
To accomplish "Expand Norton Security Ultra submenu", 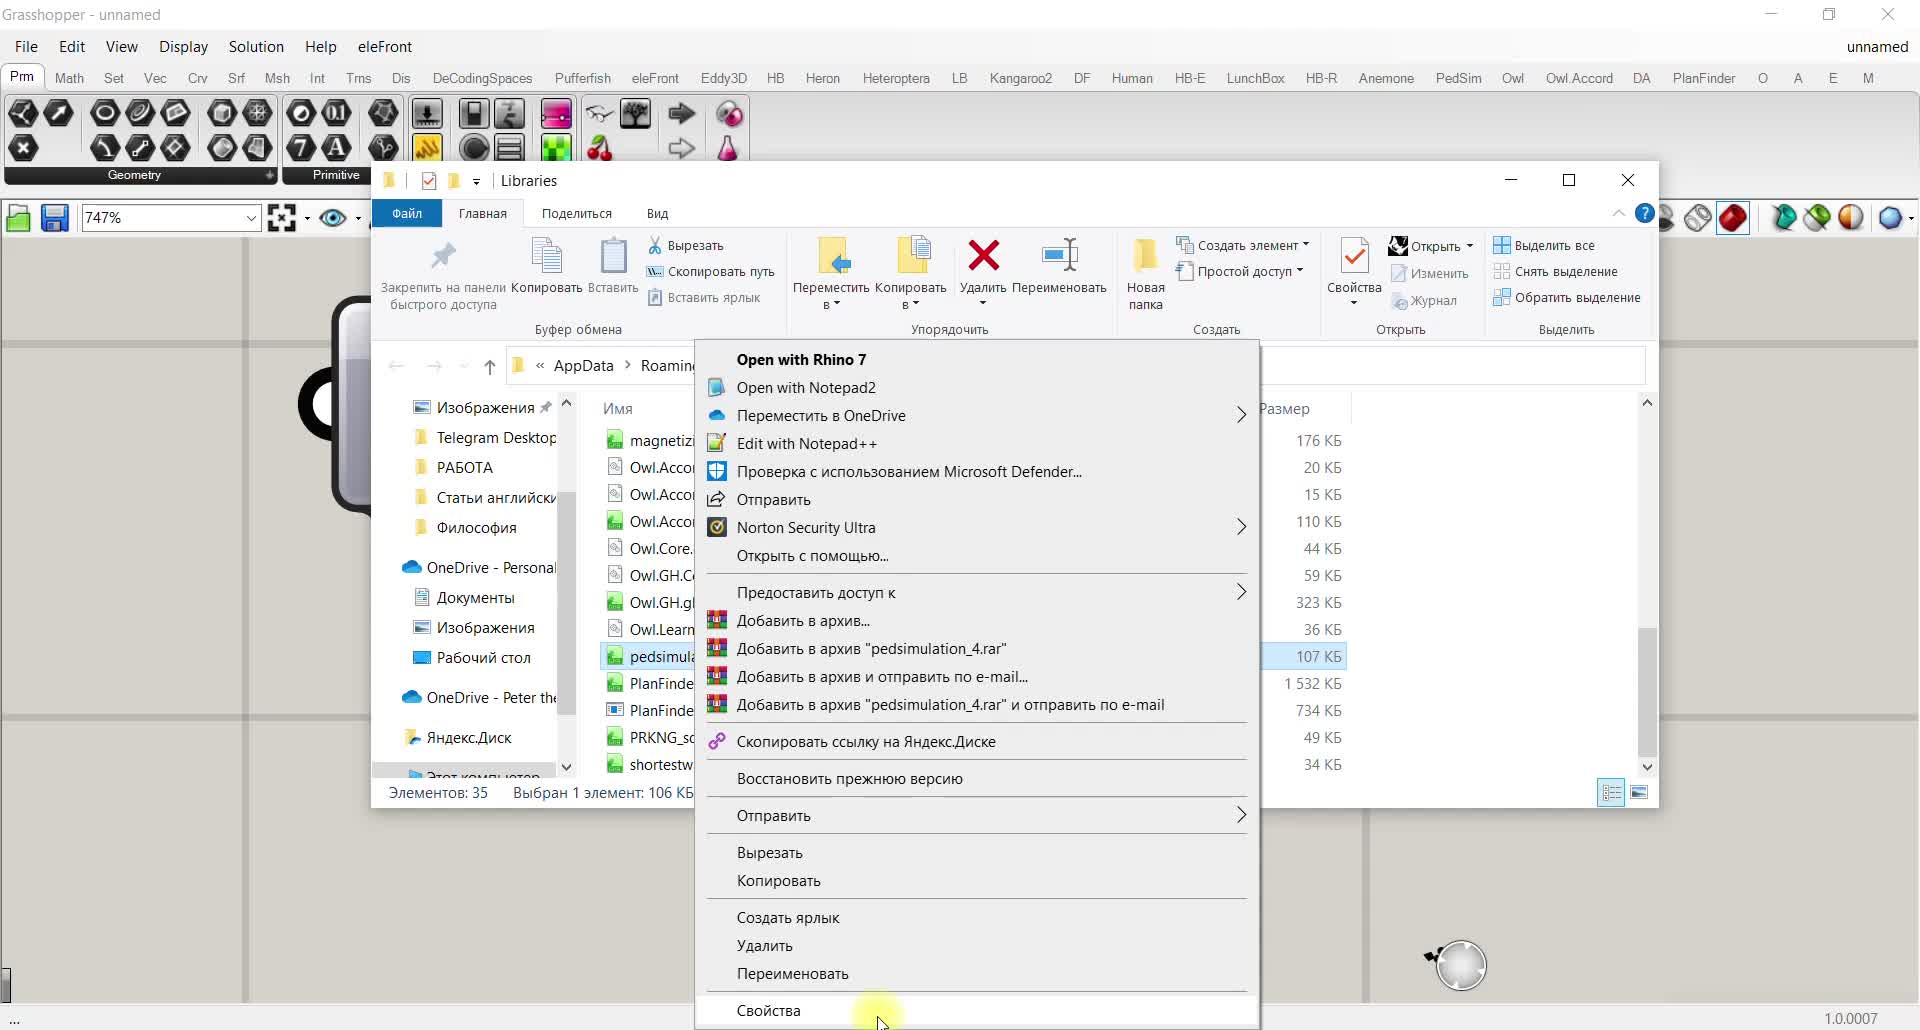I will coord(1241,527).
